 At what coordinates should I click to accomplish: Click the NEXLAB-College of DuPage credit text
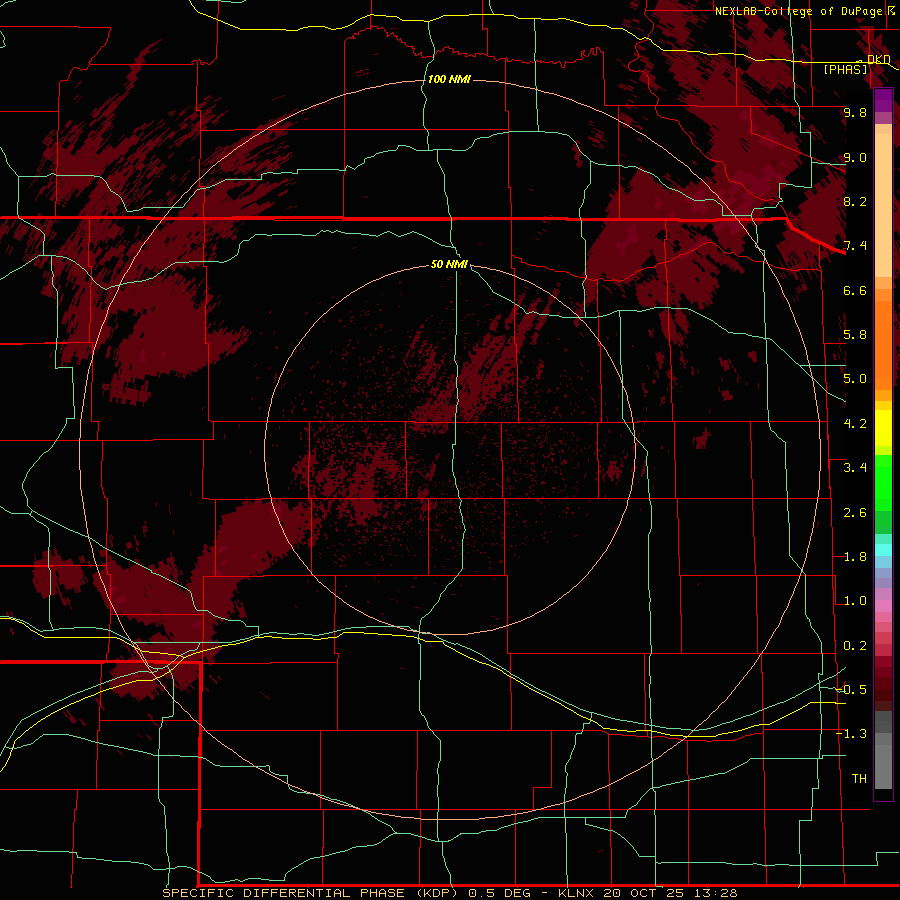[799, 11]
